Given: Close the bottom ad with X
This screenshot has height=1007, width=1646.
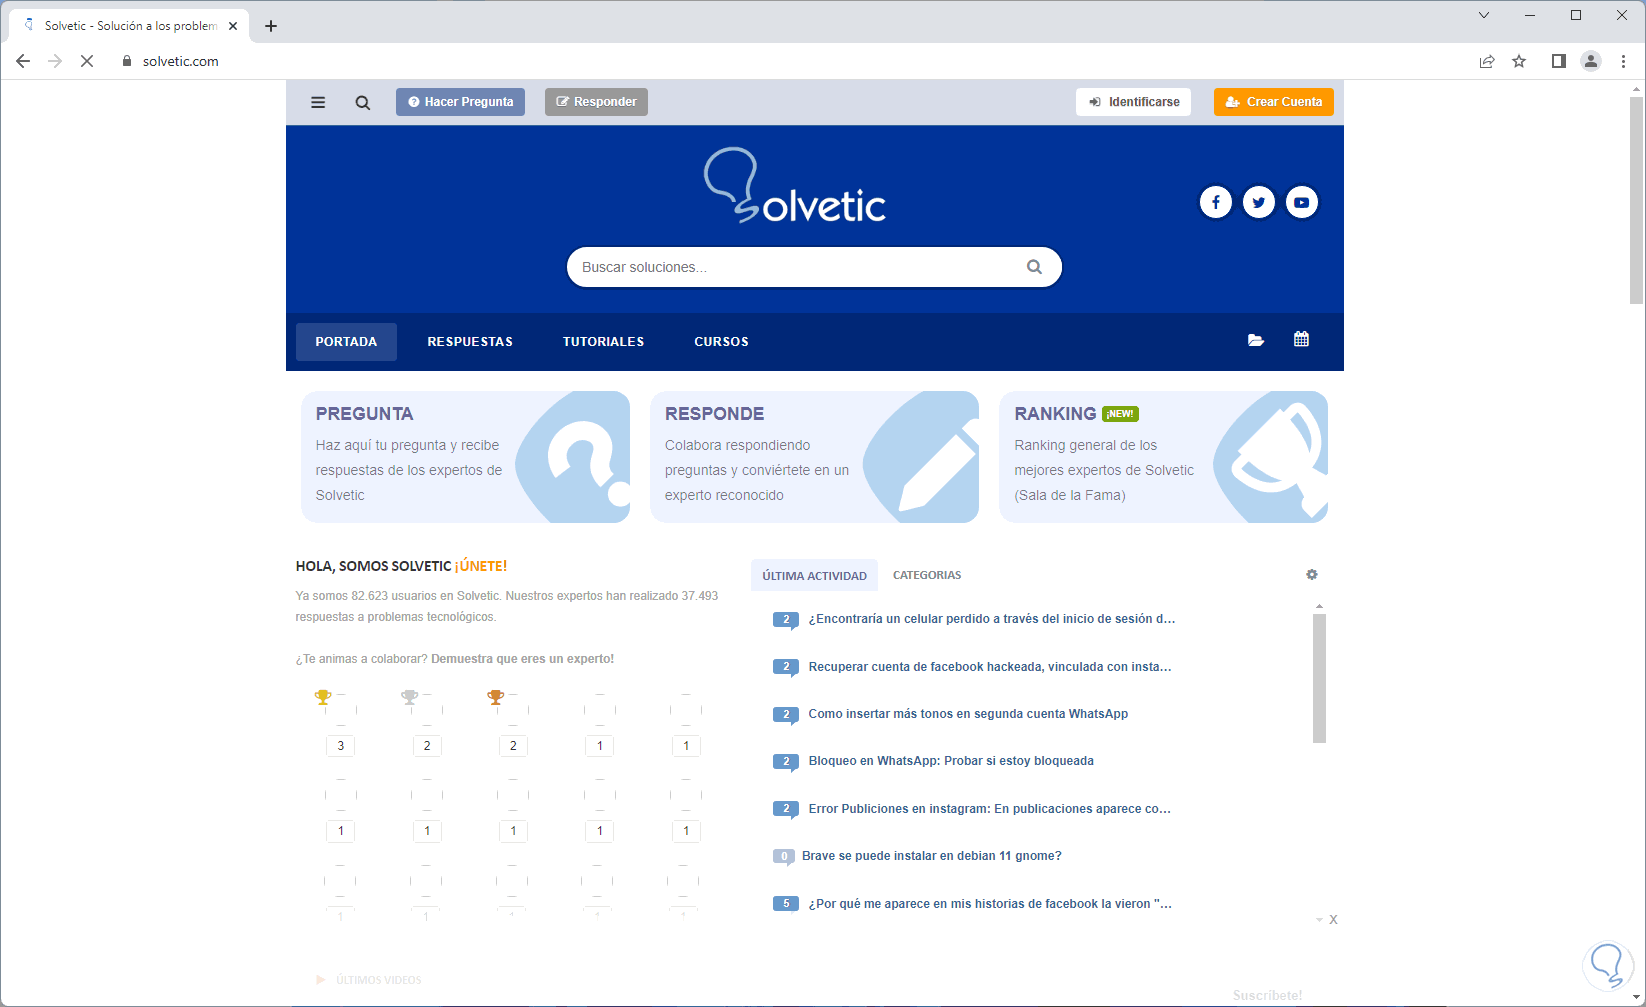Looking at the screenshot, I should pos(1333,919).
